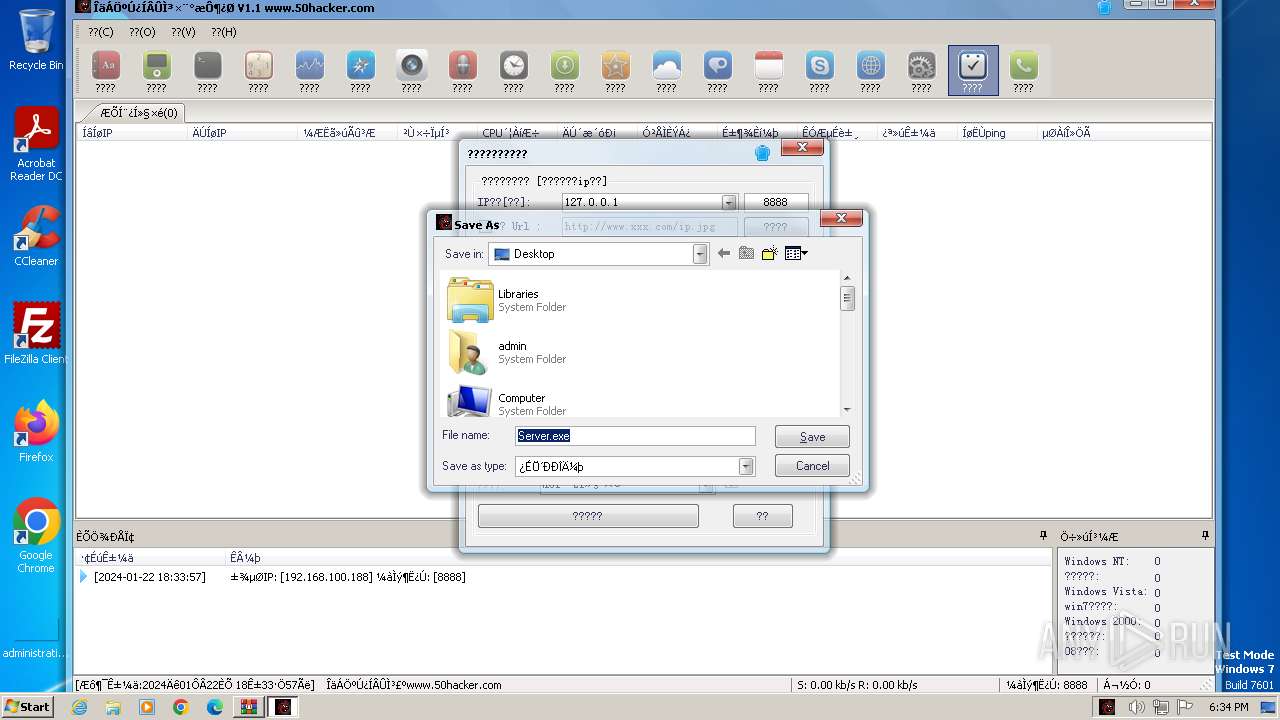Expand the 127.0.0.1 IP dropdown arrow
This screenshot has width=1280, height=720.
(x=729, y=202)
